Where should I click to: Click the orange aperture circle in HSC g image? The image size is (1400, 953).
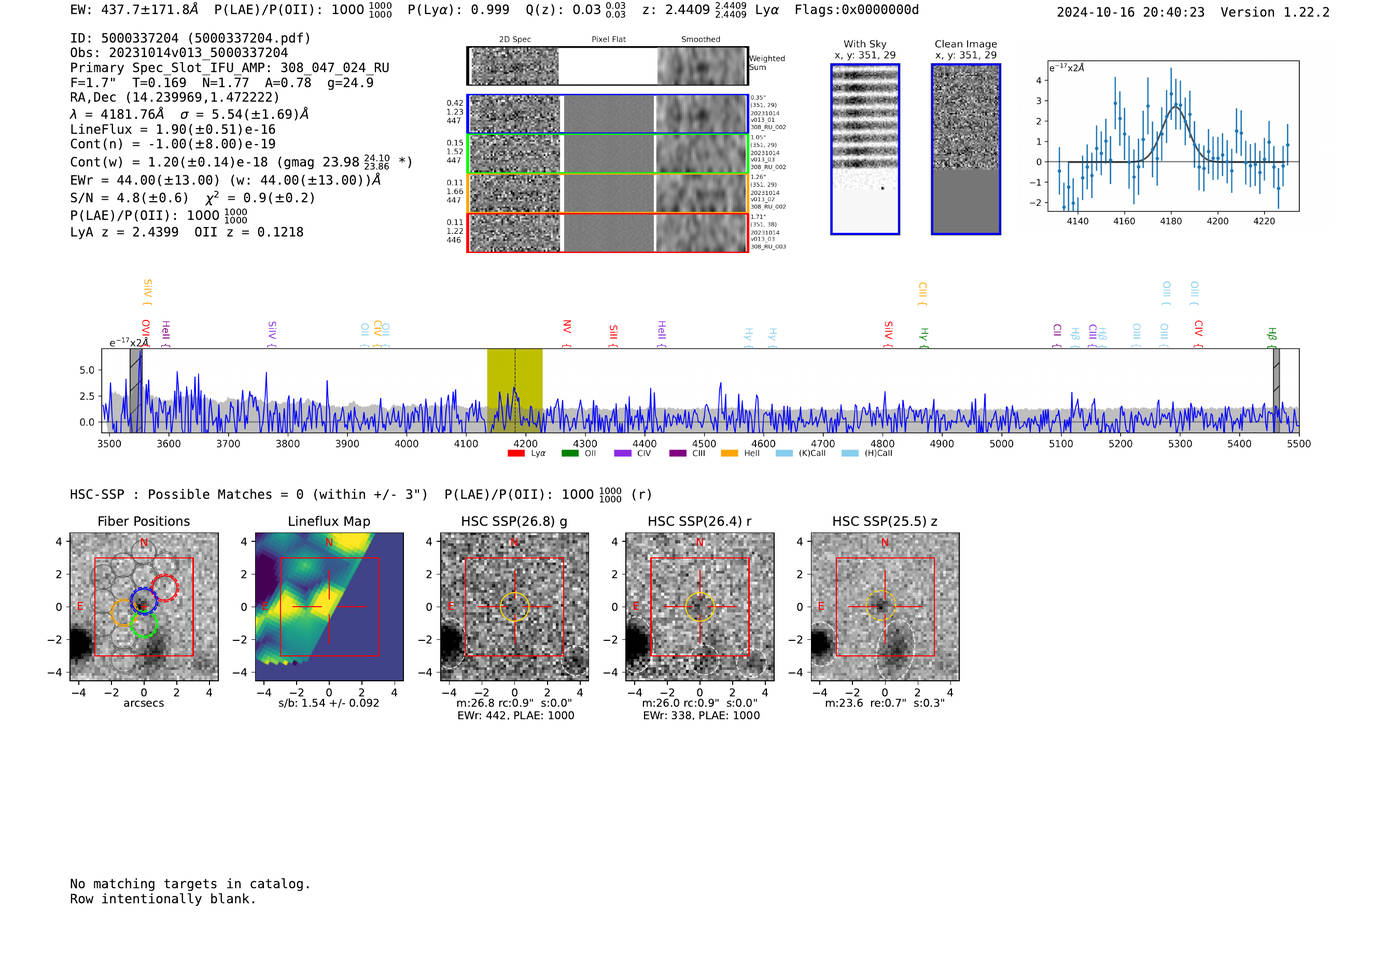tap(514, 607)
